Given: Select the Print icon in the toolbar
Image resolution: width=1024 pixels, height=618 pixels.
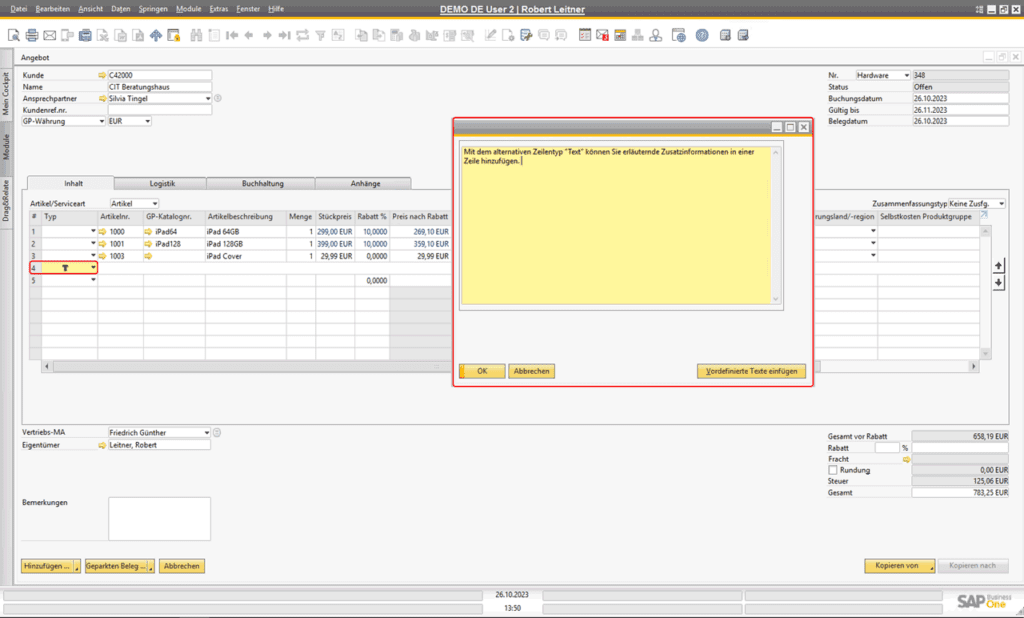Looking at the screenshot, I should [x=31, y=34].
